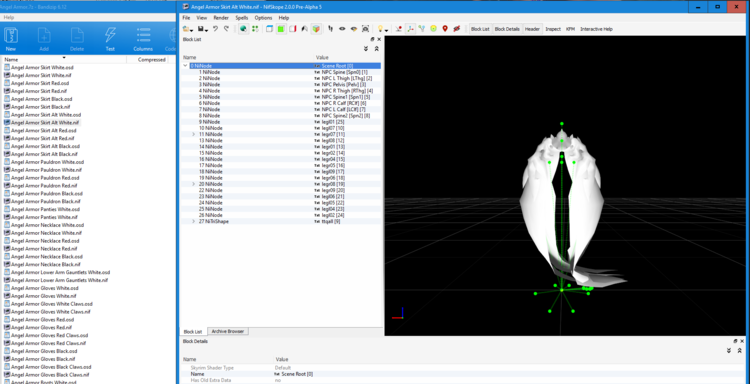Toggle the red Show Hidden icon

click(x=457, y=29)
